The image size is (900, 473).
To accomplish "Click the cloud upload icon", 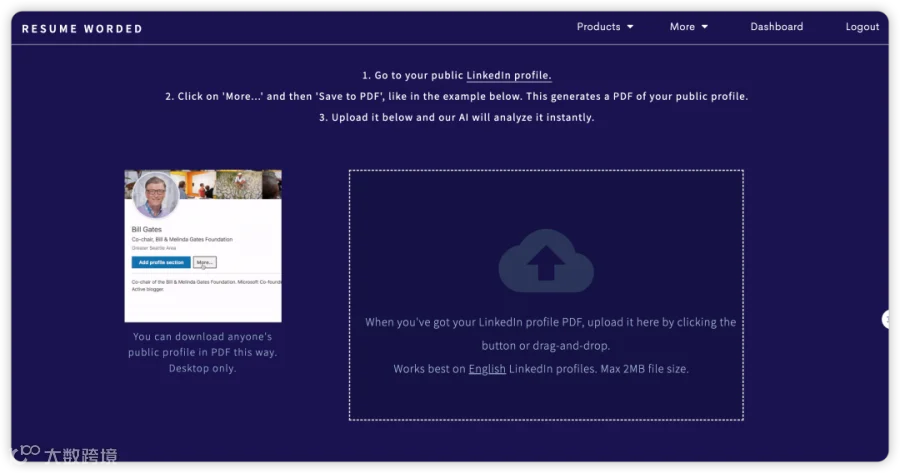I will click(546, 261).
